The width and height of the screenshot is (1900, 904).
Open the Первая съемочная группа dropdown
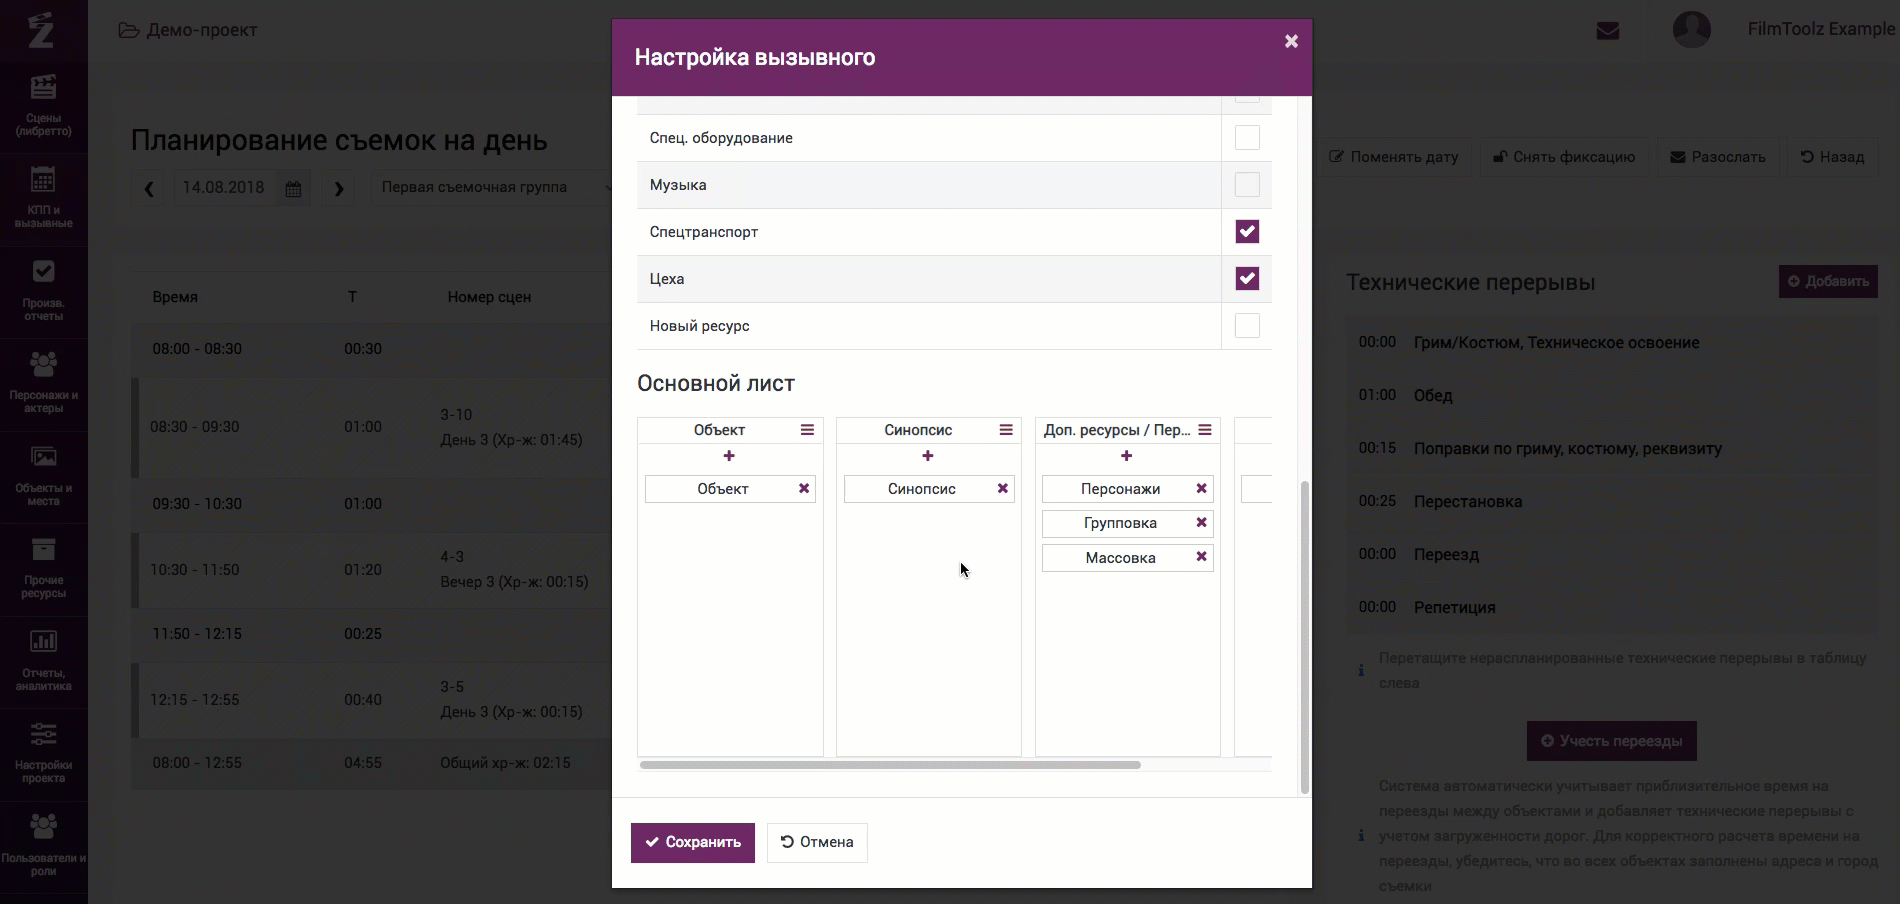(x=491, y=187)
